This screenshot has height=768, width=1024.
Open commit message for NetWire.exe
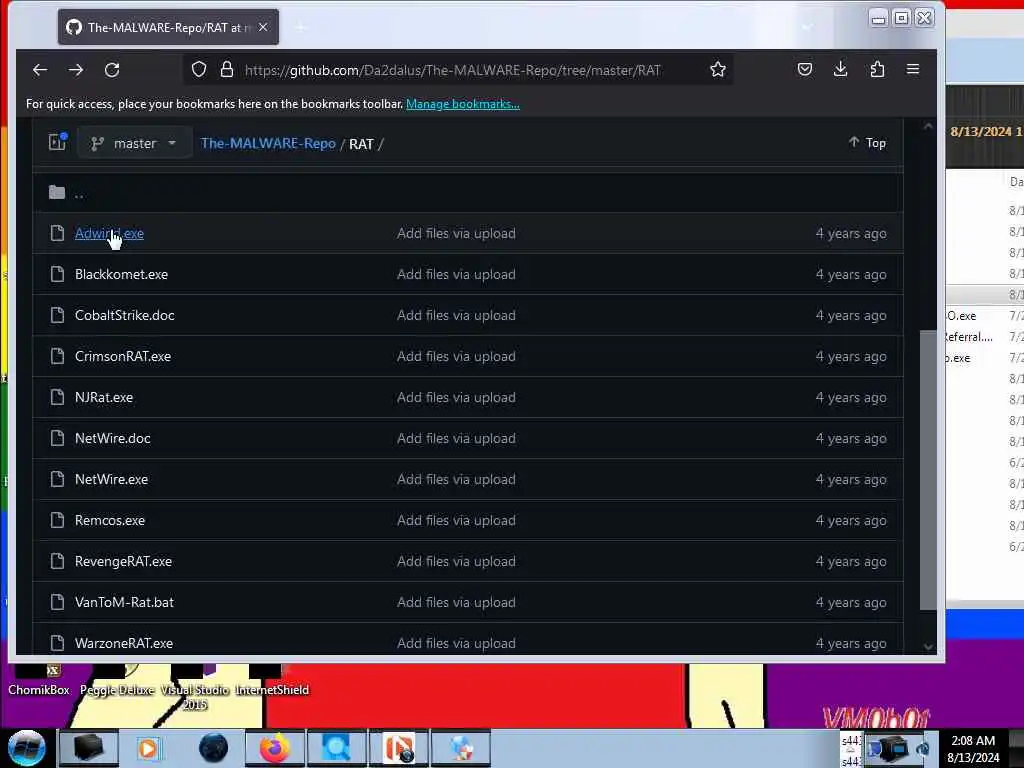(x=456, y=479)
